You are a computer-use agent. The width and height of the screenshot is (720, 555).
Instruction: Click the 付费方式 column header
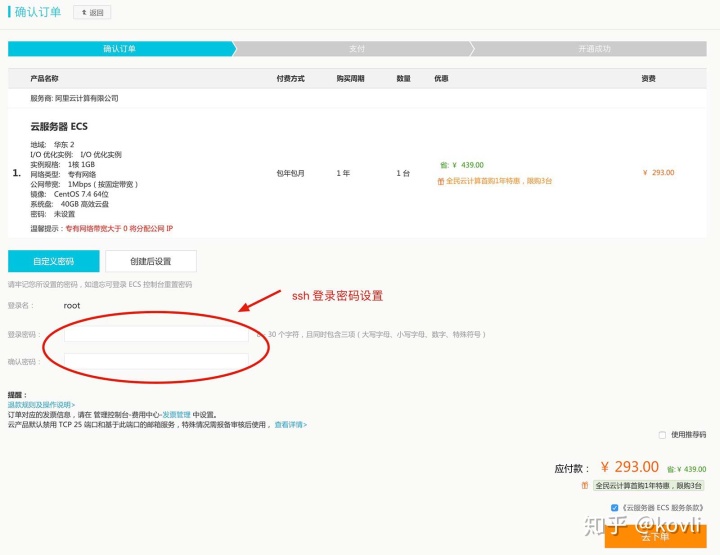point(290,78)
